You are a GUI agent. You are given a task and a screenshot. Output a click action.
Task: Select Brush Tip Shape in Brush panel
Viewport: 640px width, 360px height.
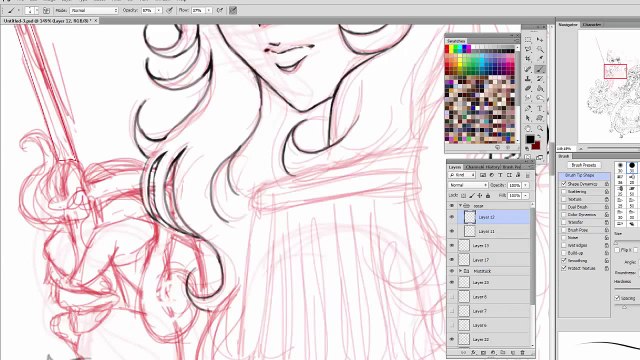pos(584,176)
